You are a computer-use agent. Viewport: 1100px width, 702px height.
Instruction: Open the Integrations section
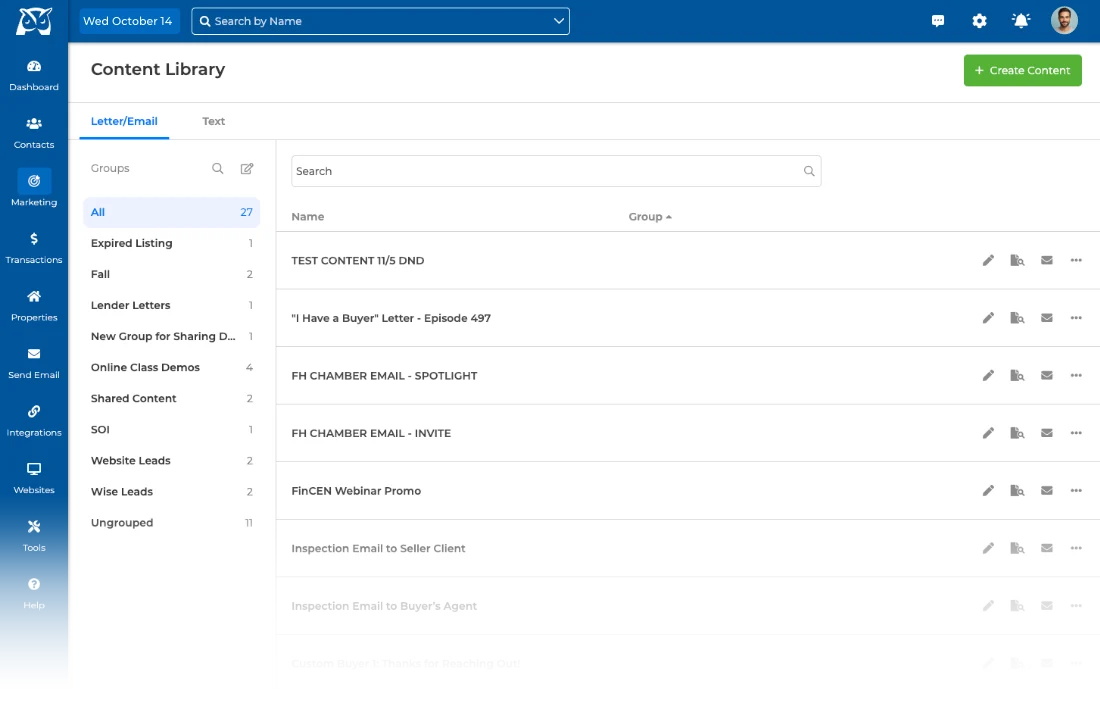[x=34, y=421]
